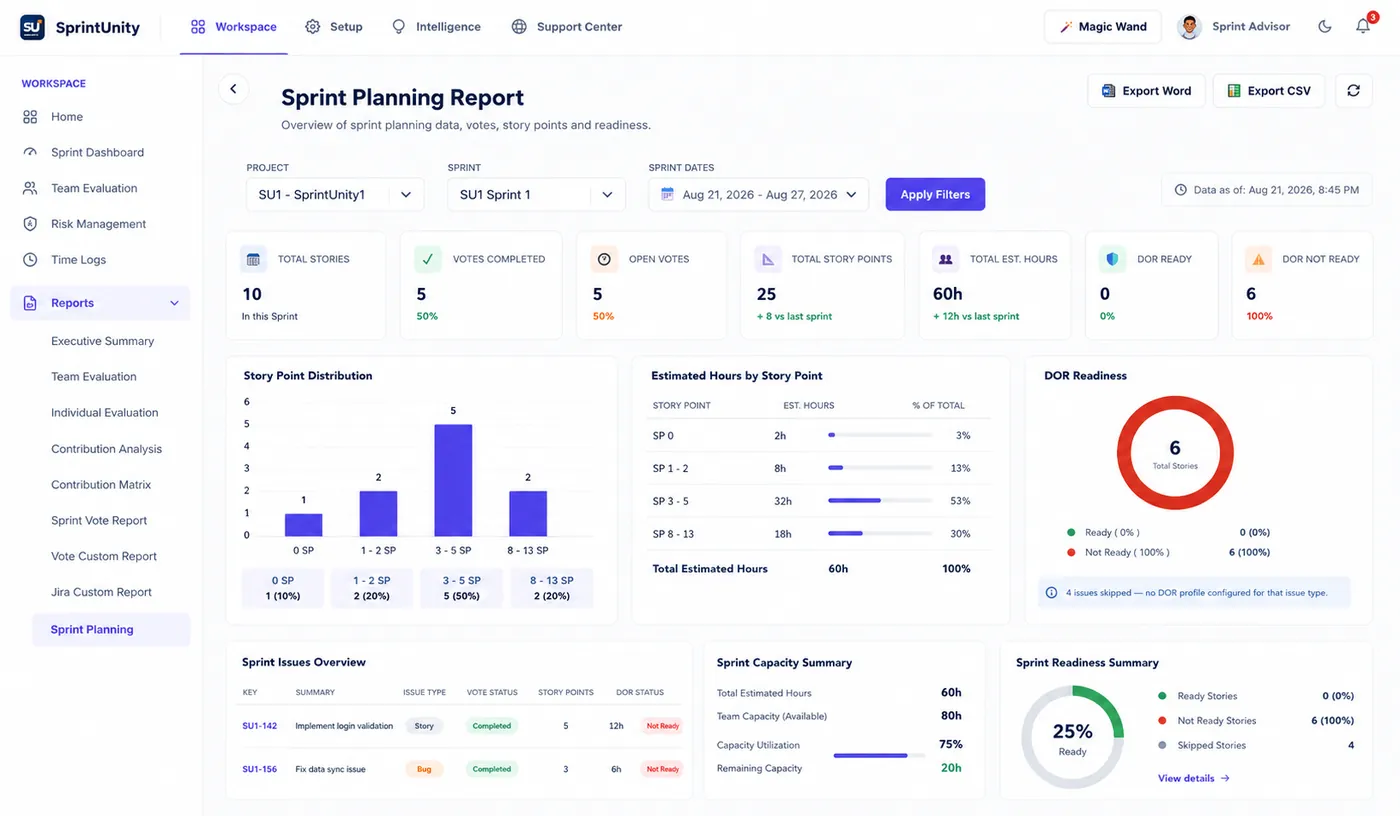This screenshot has width=1400, height=816.
Task: Open the Project dropdown SU1 - SprintUnity1
Action: [x=335, y=195]
